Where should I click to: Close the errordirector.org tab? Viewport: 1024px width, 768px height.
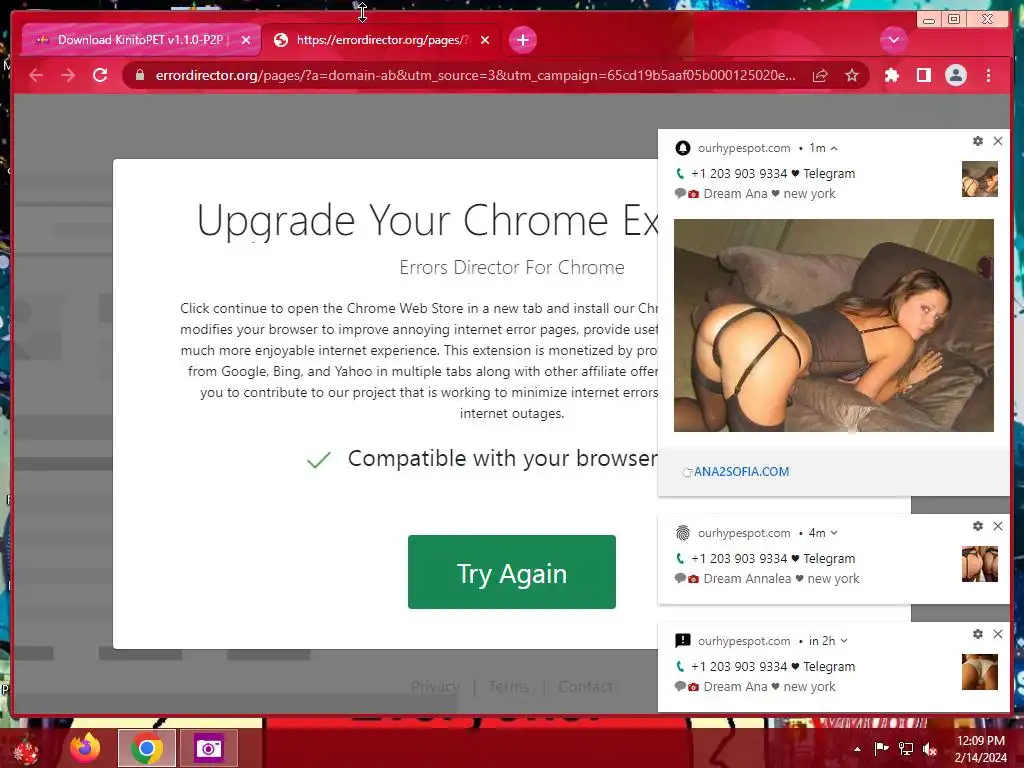click(x=485, y=40)
